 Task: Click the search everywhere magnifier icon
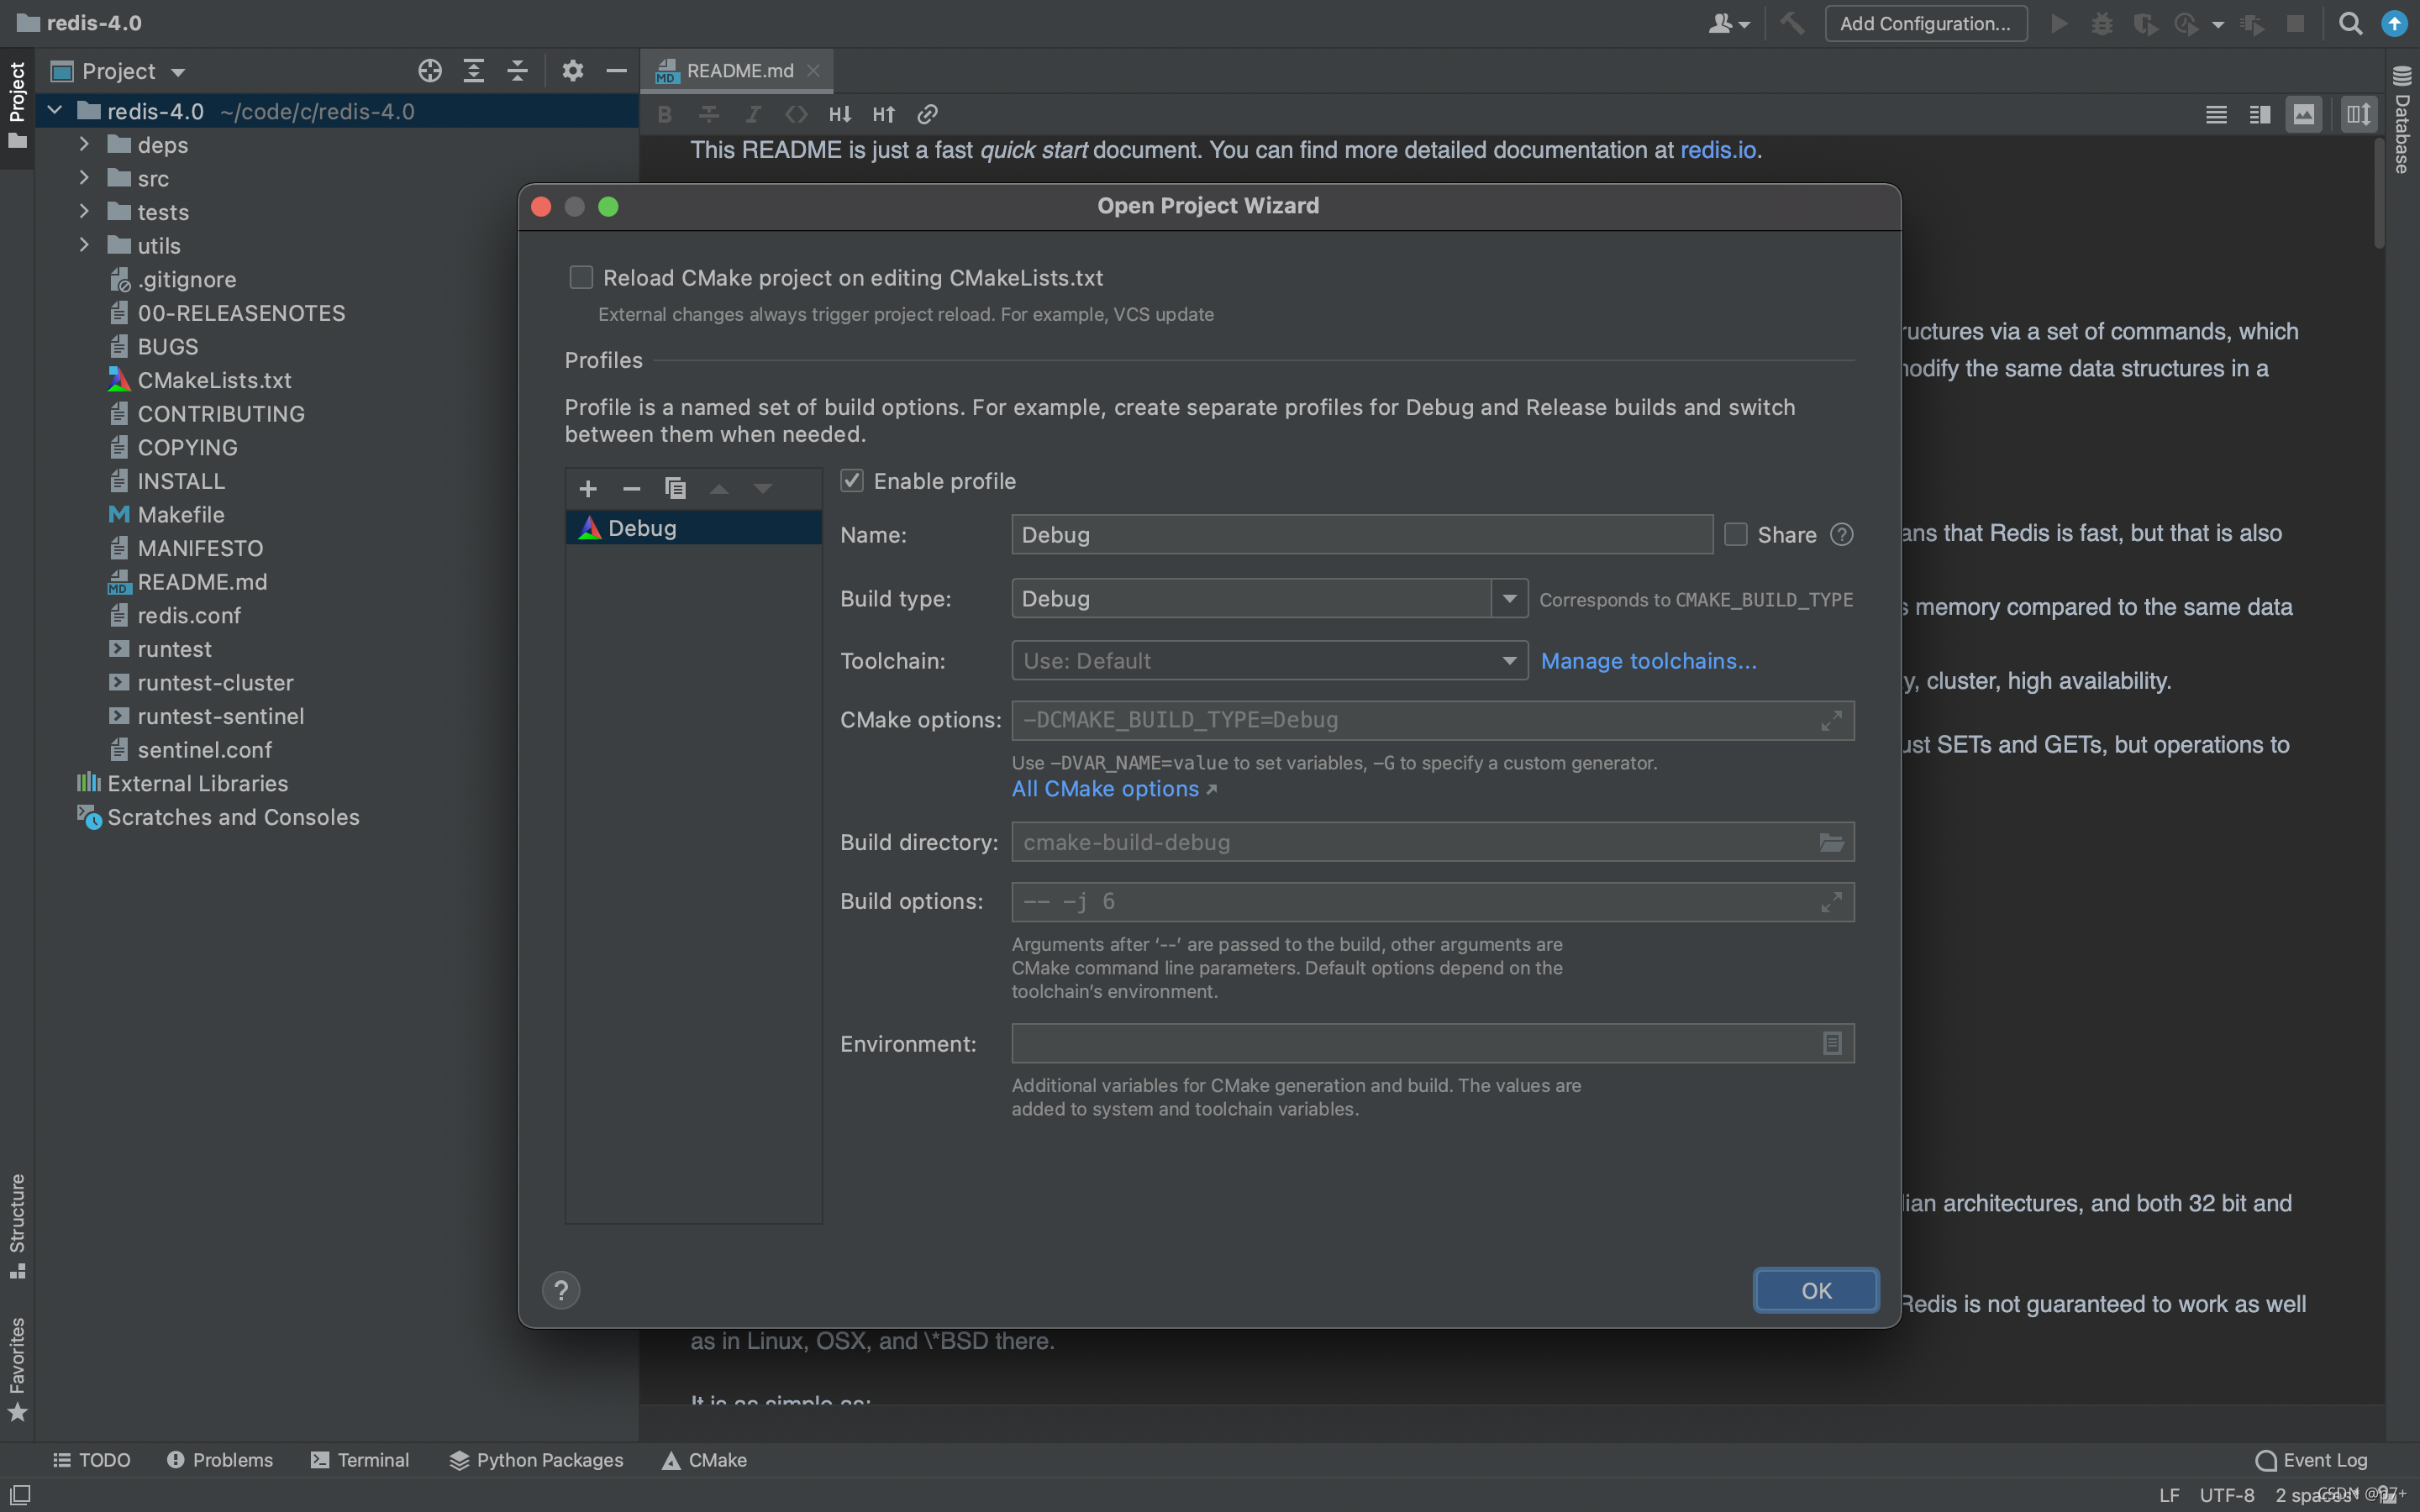point(2350,23)
